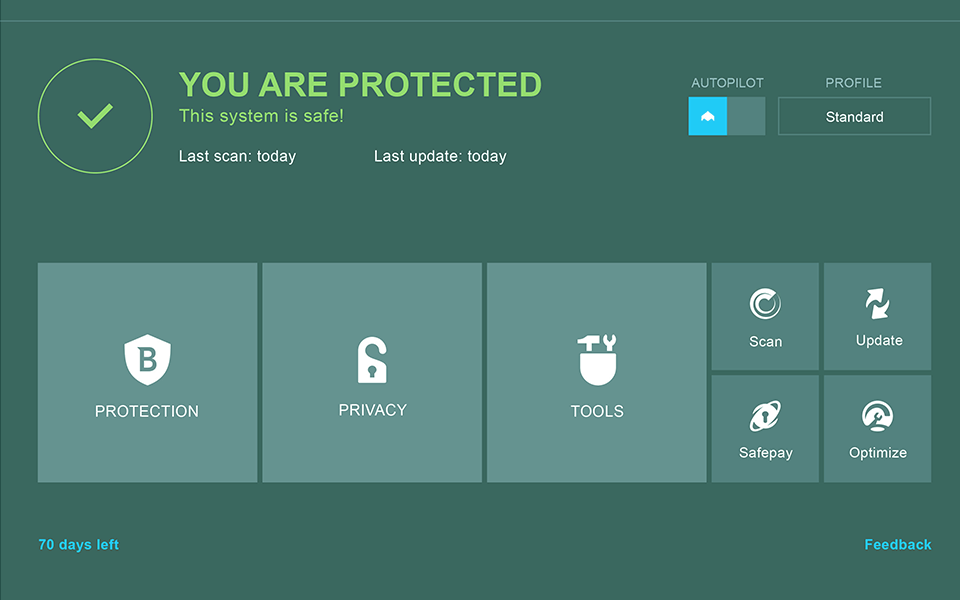Click the Last scan: today status
The height and width of the screenshot is (600, 960).
tap(237, 156)
